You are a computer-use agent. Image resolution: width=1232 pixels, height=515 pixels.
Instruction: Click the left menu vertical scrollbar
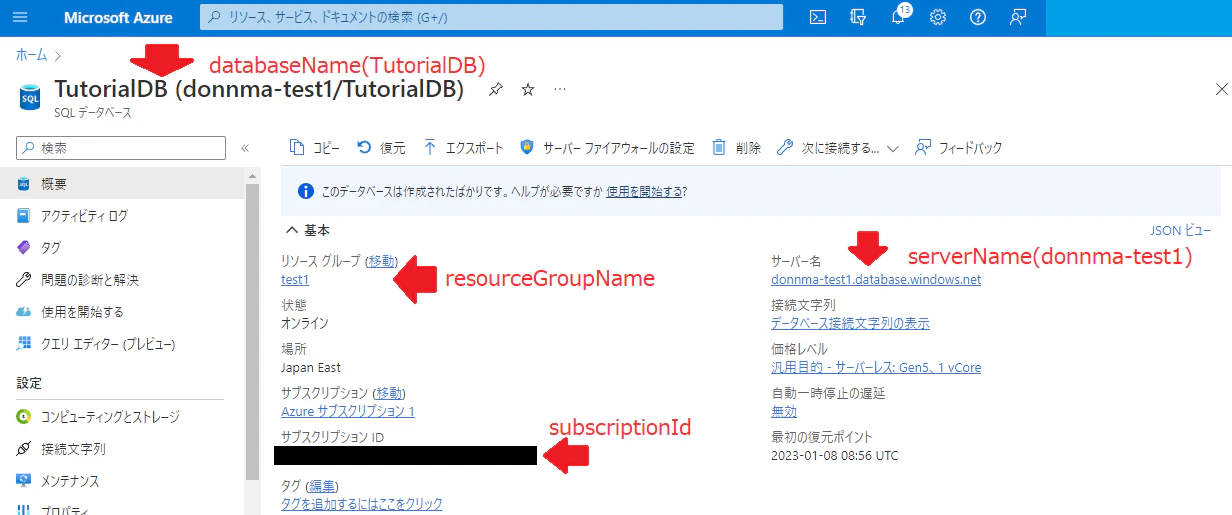(252, 330)
